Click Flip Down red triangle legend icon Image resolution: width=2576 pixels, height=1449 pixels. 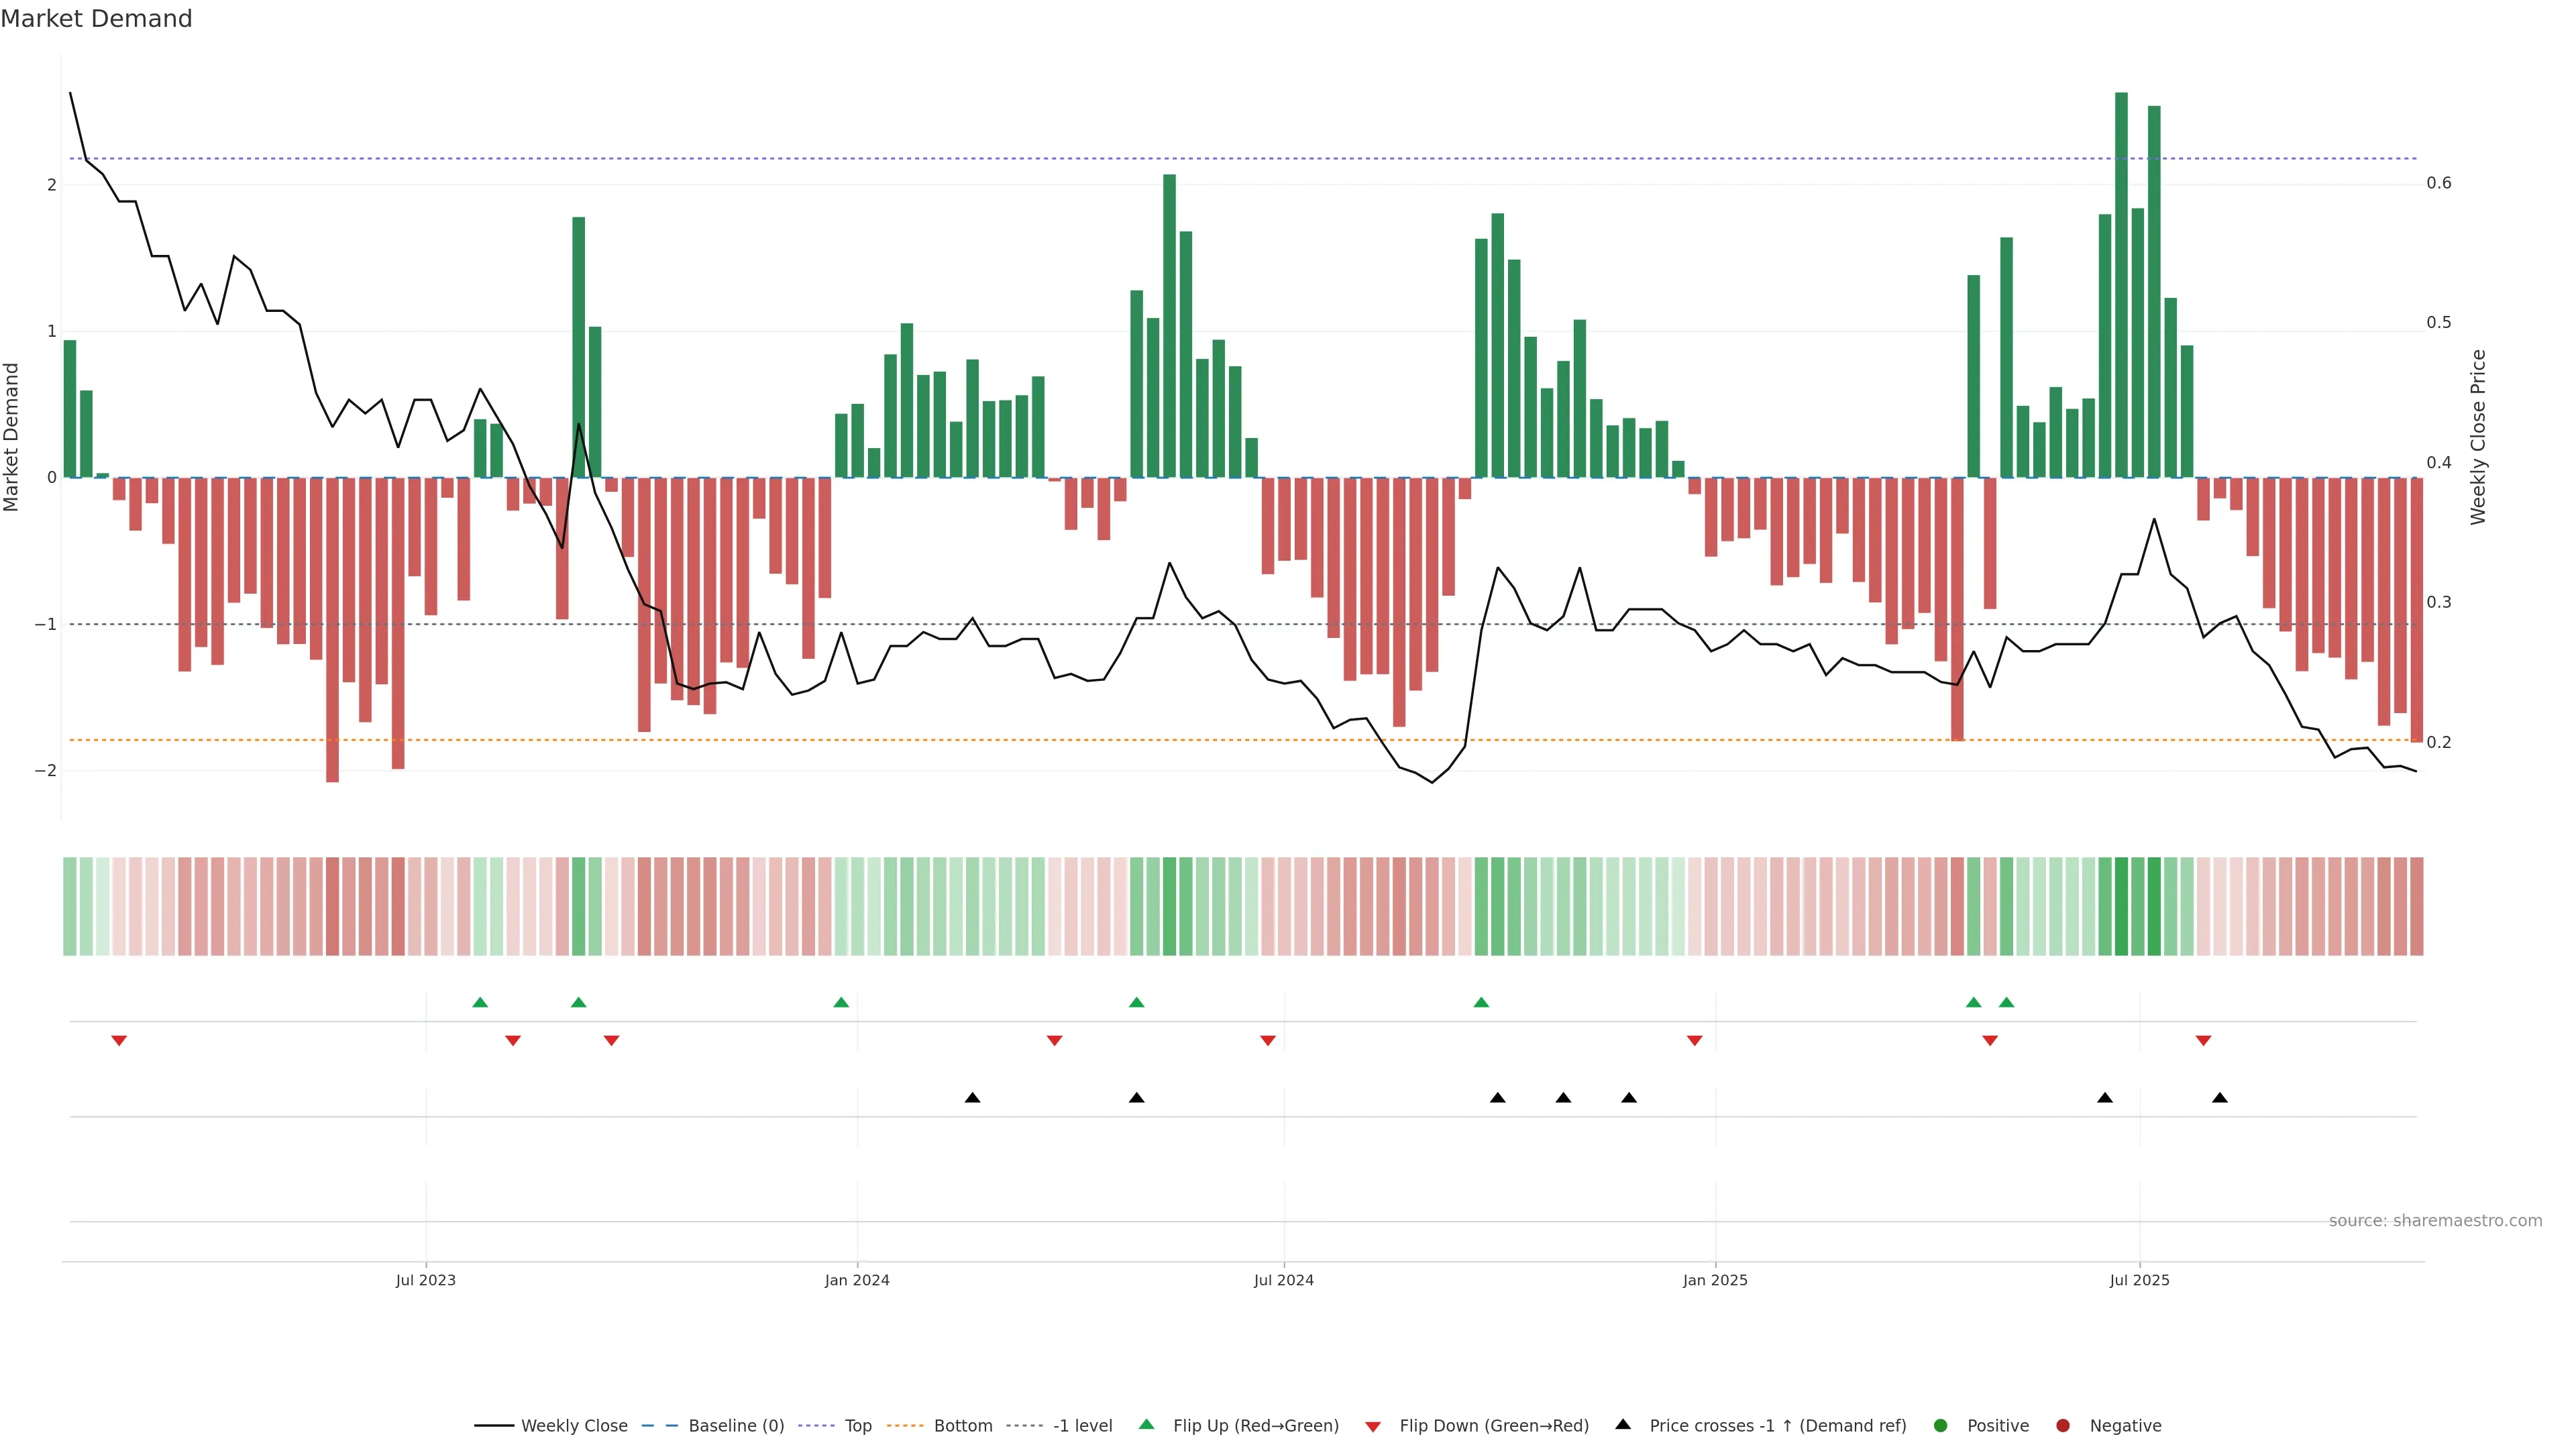[1373, 1426]
